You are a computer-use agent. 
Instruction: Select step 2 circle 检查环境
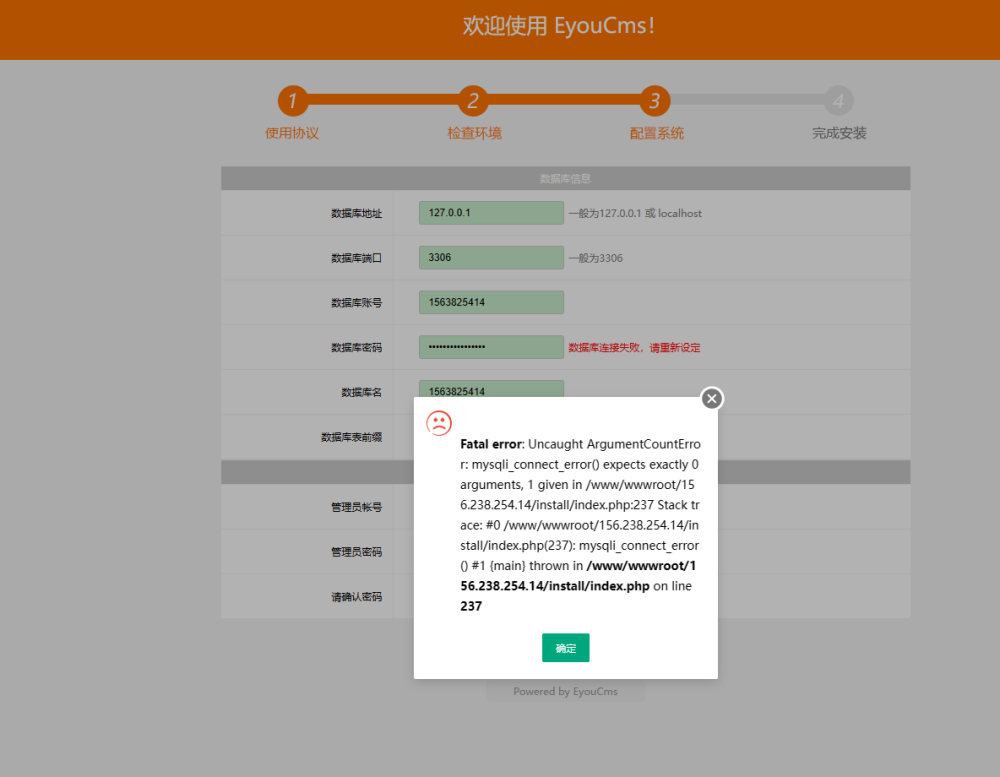pos(473,101)
